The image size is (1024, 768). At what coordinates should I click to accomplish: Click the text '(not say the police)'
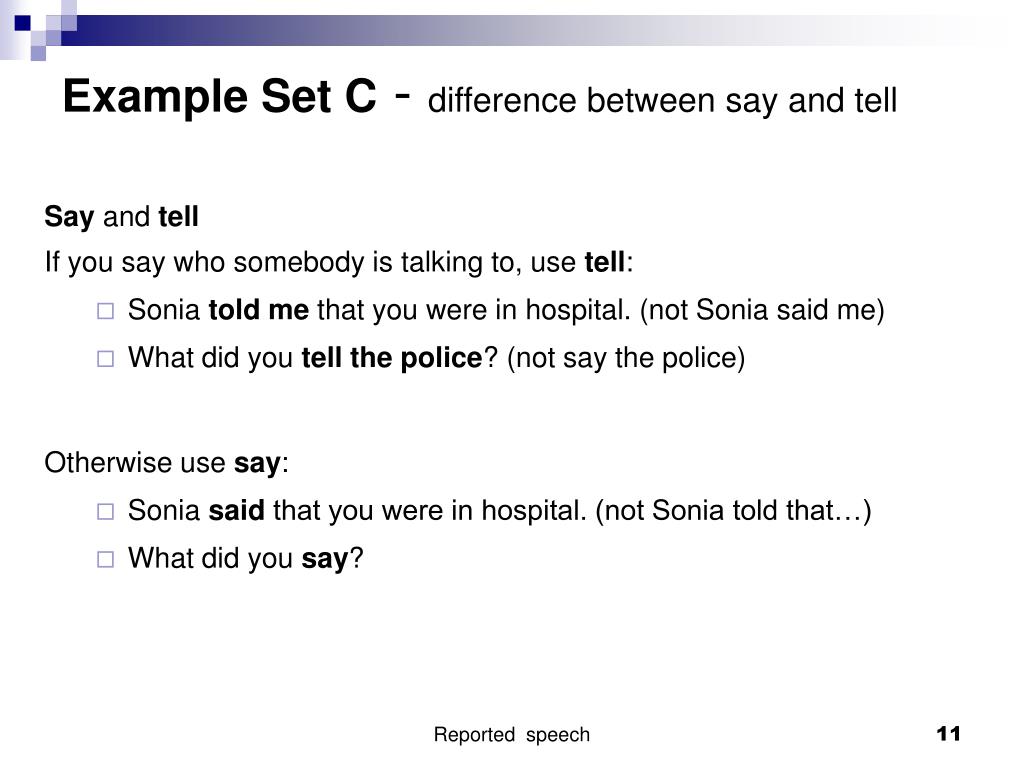pos(626,359)
